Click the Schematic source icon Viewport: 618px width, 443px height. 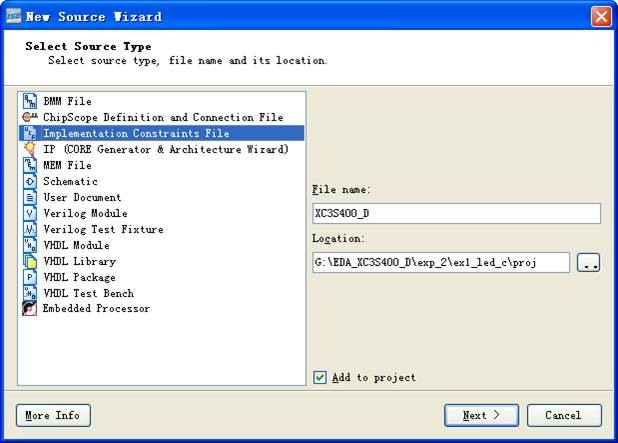29,181
